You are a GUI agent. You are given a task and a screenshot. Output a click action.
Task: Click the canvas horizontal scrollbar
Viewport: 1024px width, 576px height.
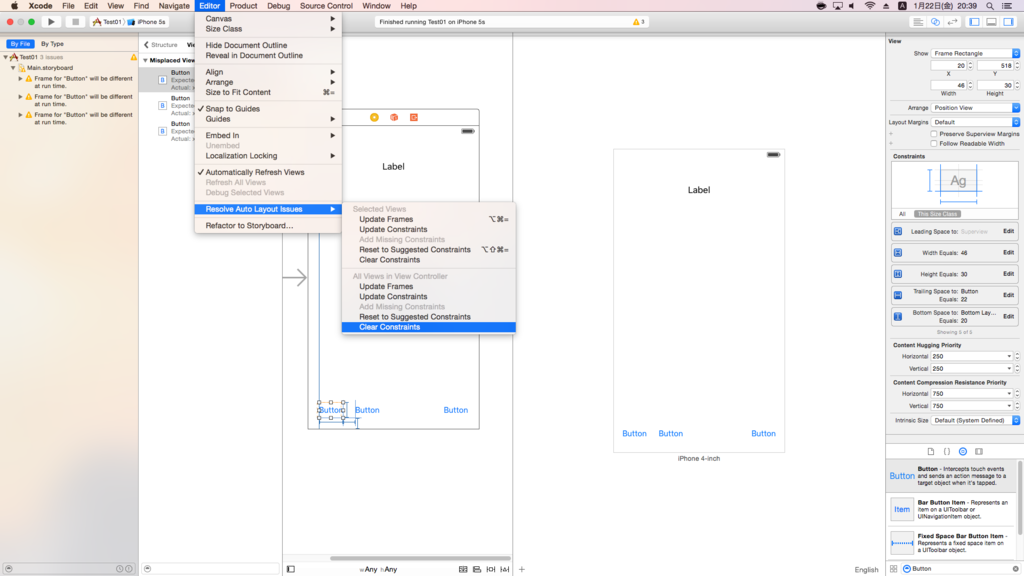point(419,558)
